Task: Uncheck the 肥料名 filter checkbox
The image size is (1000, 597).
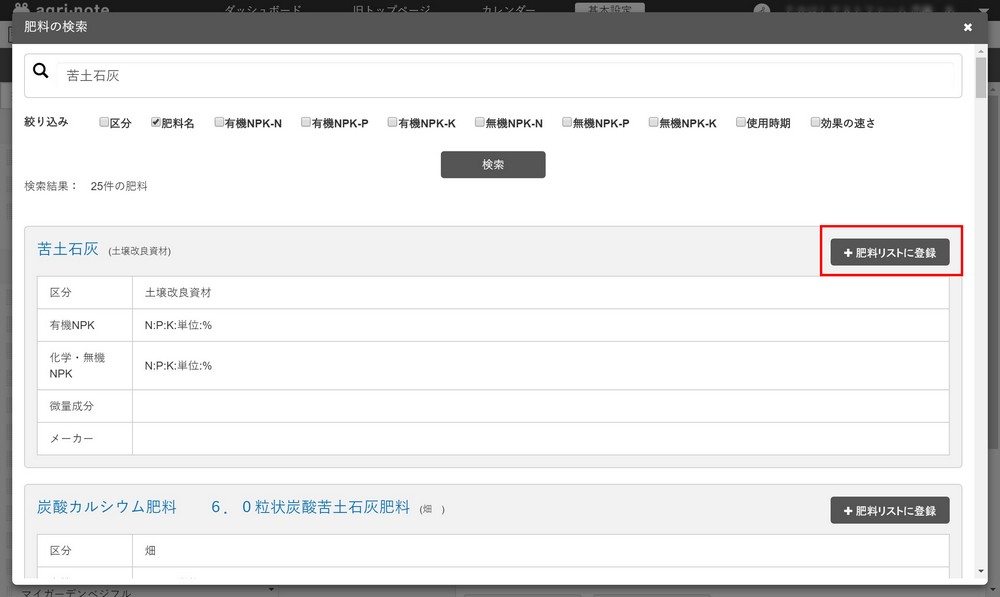Action: [x=156, y=123]
